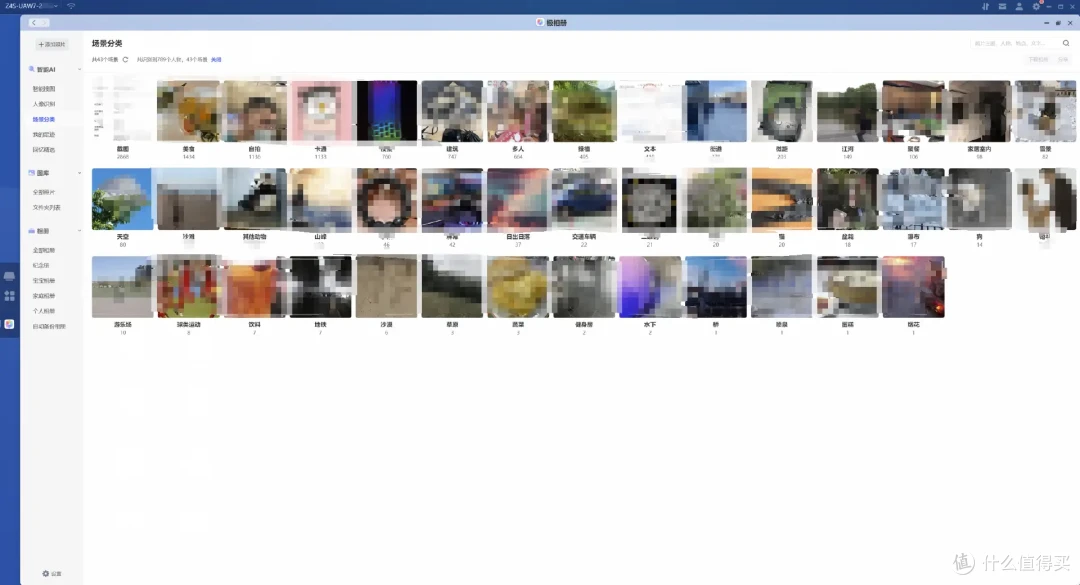Open 宝宝相册 in the sidebar
This screenshot has width=1080, height=585.
click(44, 280)
